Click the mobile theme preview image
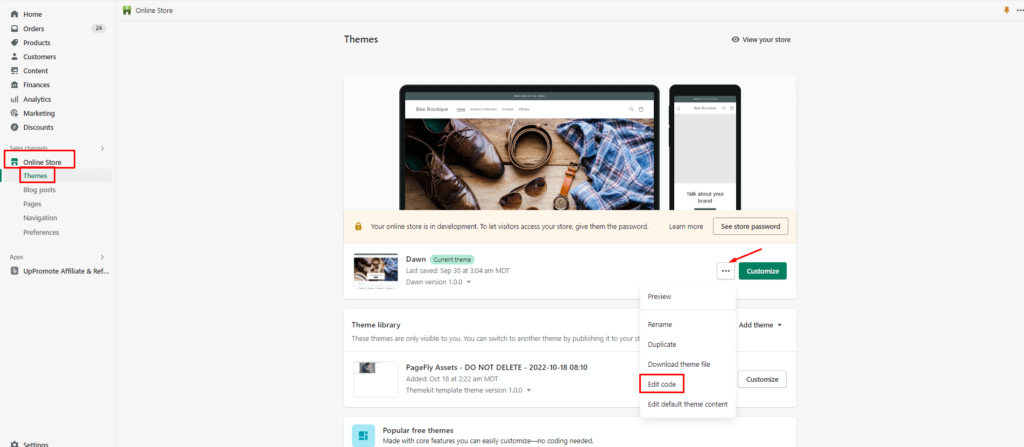The width and height of the screenshot is (1024, 447). 705,148
